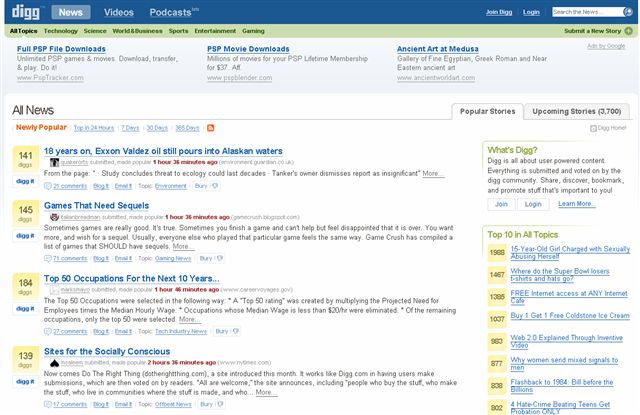Screen dimensions: 640x415
Task: Open Where do the Super Bowl losers t-shirts go
Action: (x=560, y=275)
